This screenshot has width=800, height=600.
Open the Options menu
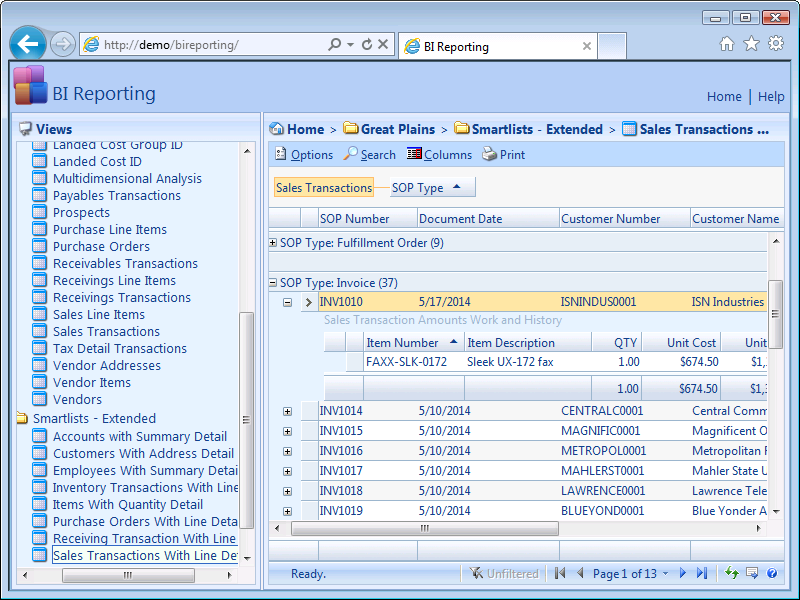click(304, 155)
